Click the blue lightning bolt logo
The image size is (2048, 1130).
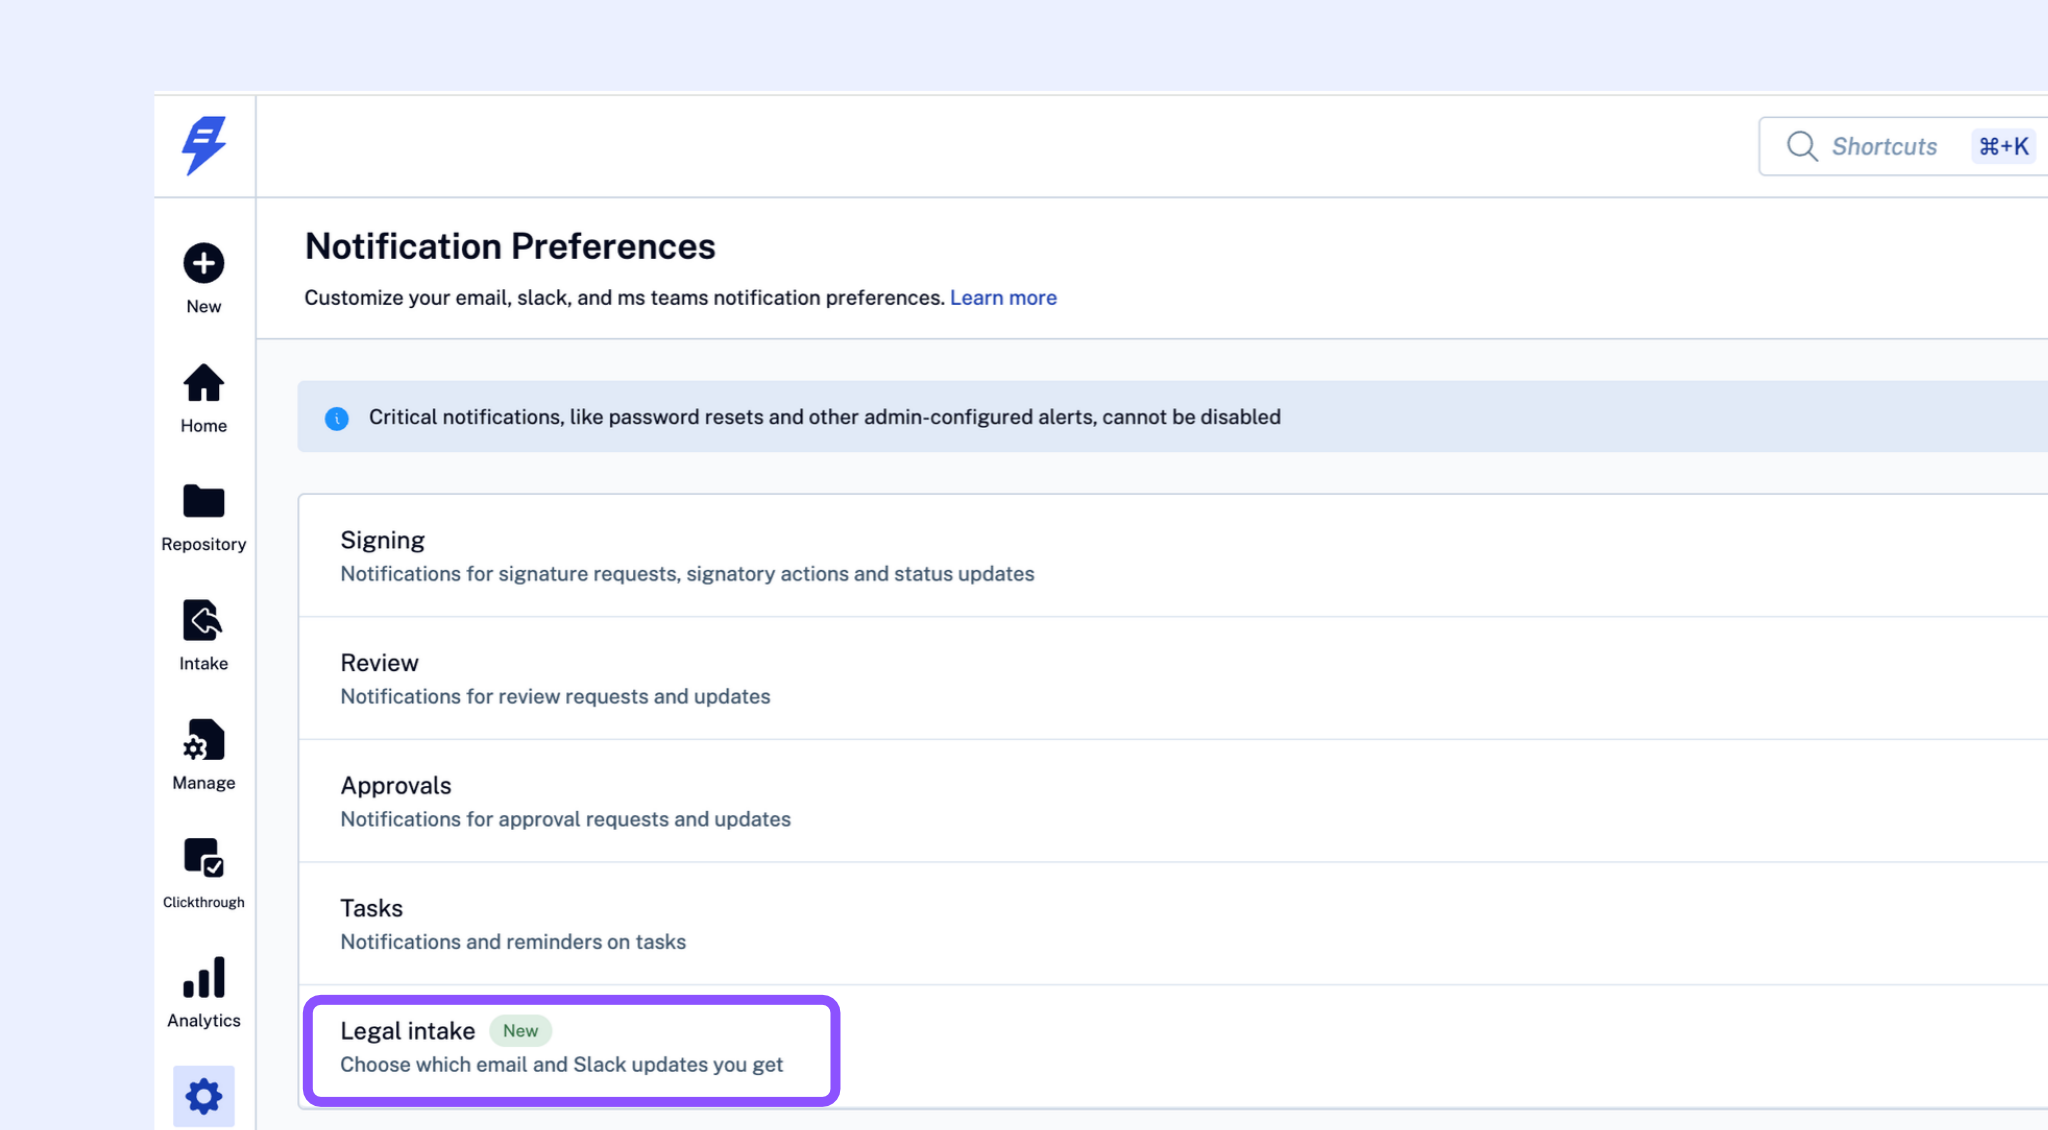tap(204, 146)
